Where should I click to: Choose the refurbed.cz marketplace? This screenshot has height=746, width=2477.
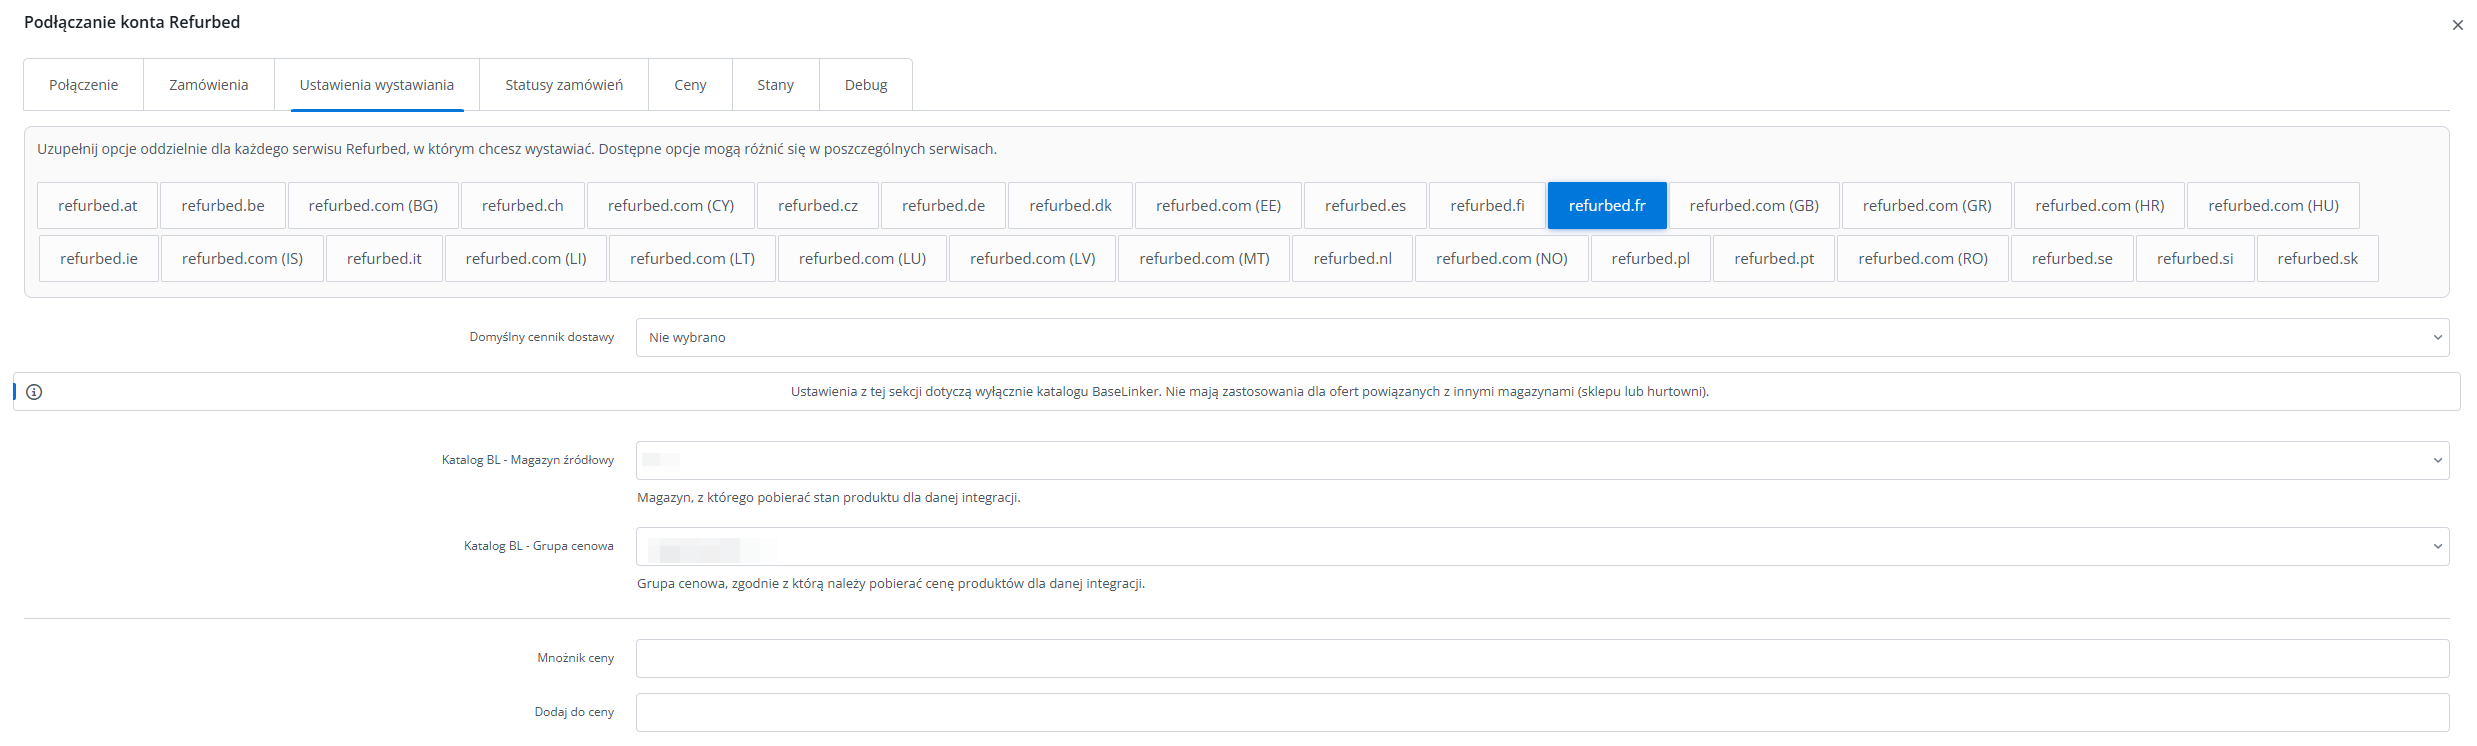[818, 206]
